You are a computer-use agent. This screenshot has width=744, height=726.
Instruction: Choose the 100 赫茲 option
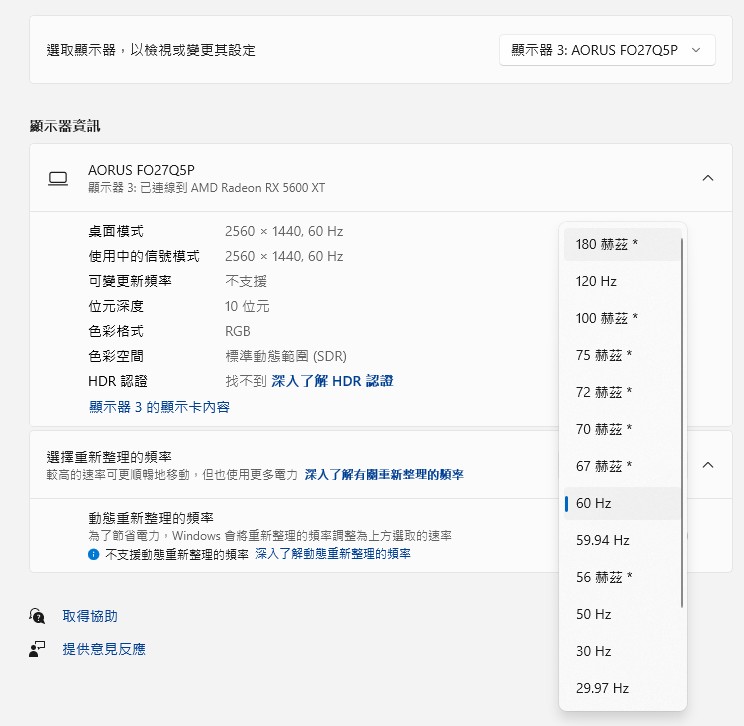[621, 318]
